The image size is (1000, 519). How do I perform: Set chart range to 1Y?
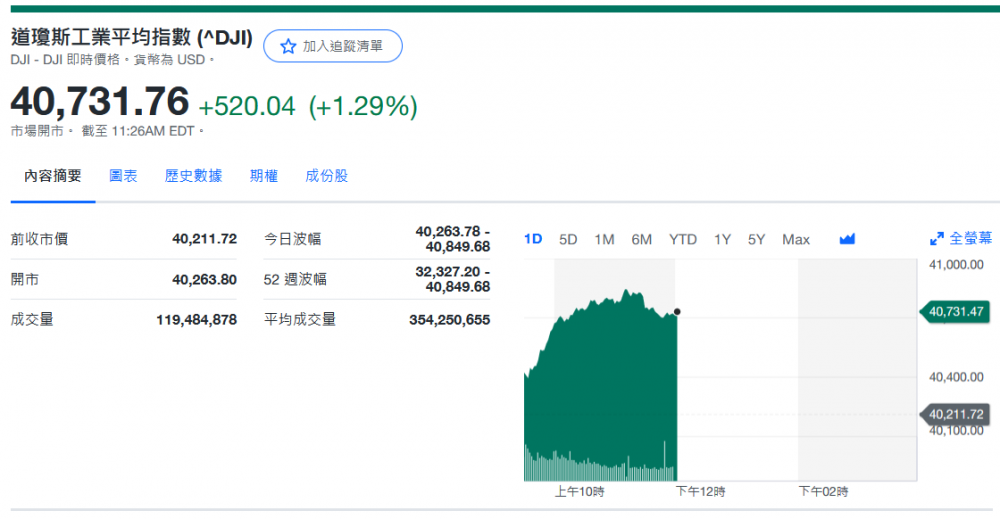click(x=722, y=239)
